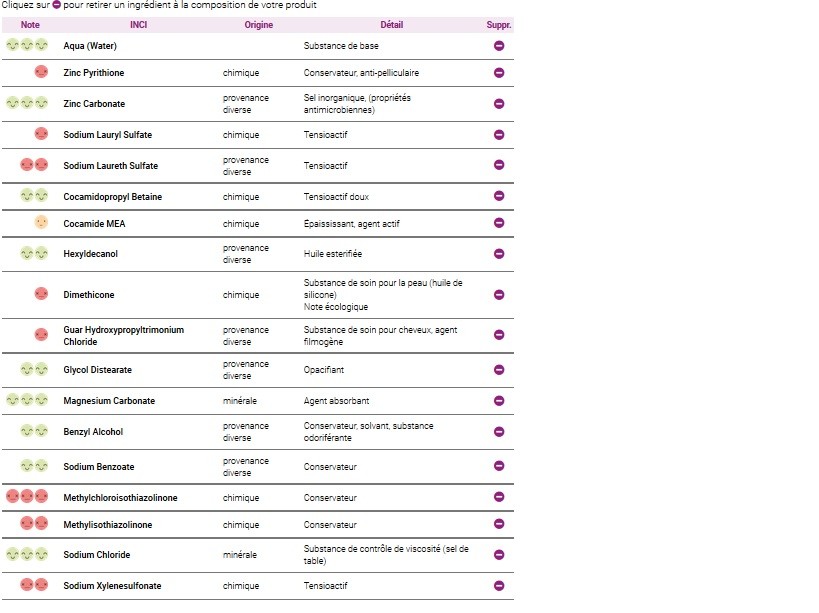Remove the Aqua (Water) ingredient
The height and width of the screenshot is (613, 819).
point(498,46)
